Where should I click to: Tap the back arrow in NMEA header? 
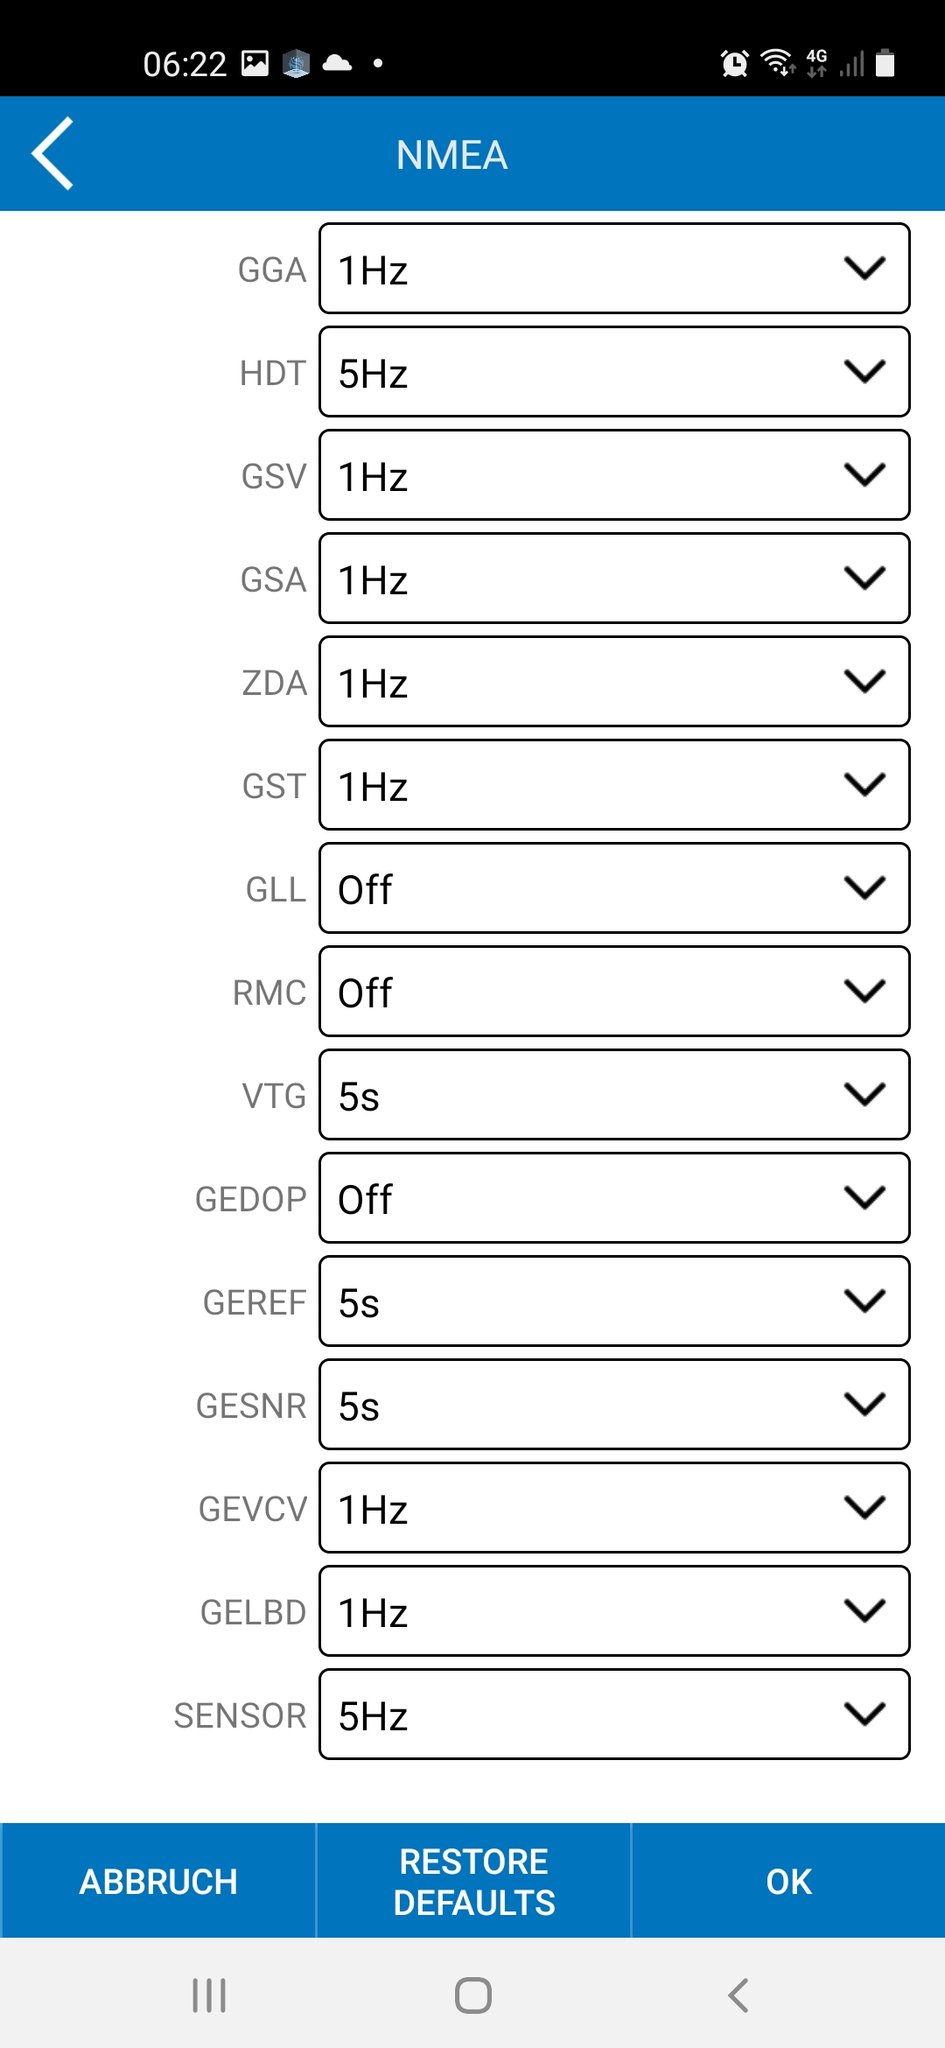(53, 154)
